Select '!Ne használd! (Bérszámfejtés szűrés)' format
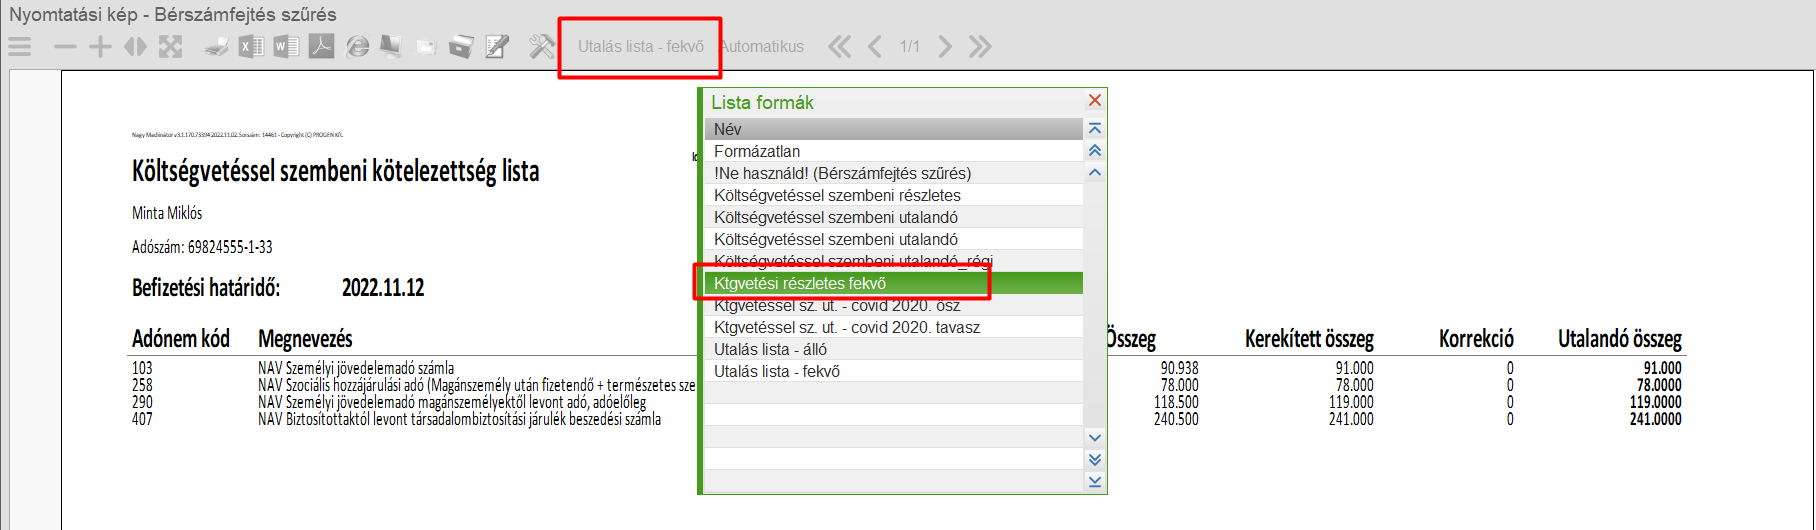The width and height of the screenshot is (1816, 530). point(893,173)
